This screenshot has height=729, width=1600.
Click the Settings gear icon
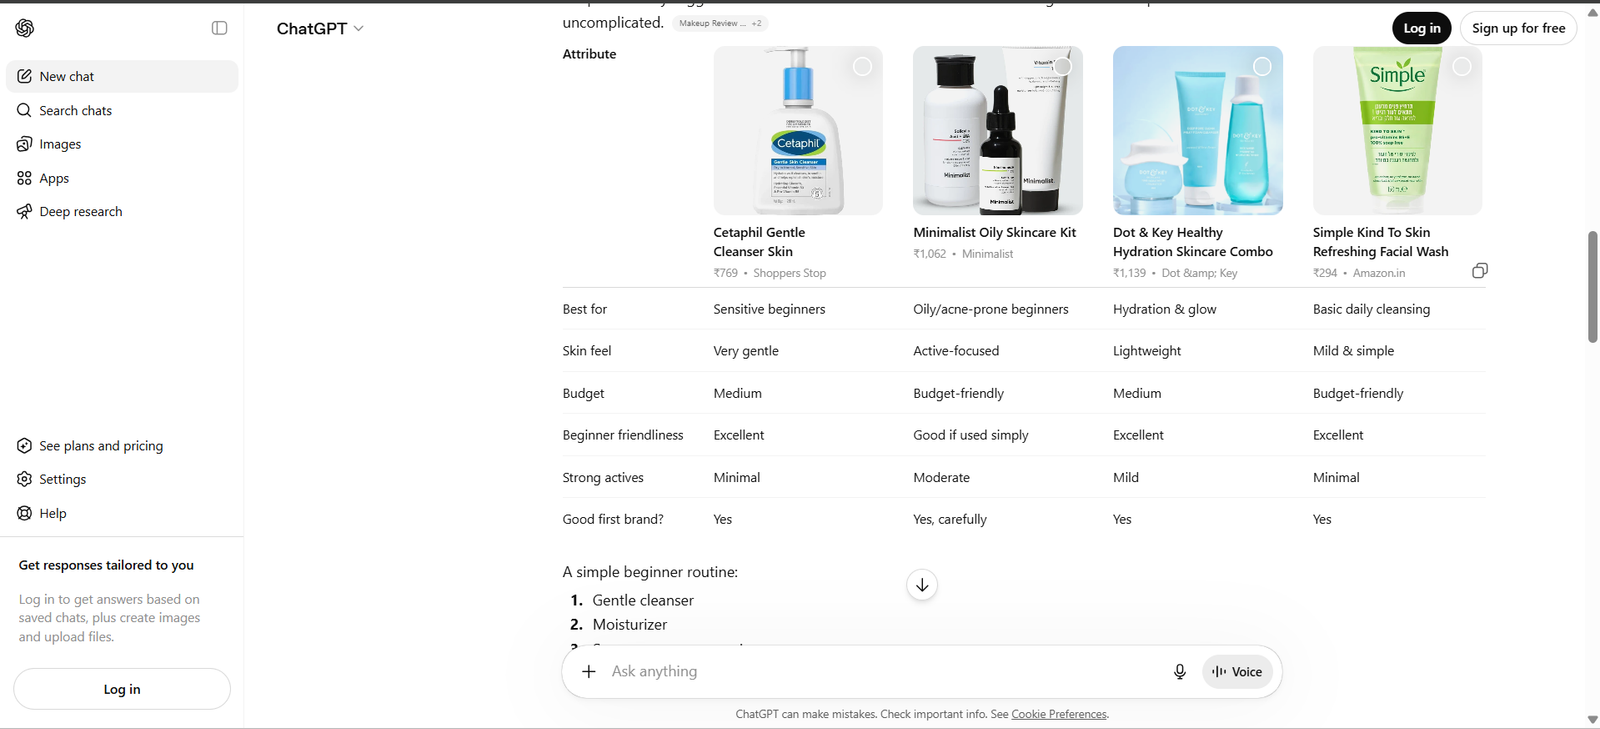25,479
